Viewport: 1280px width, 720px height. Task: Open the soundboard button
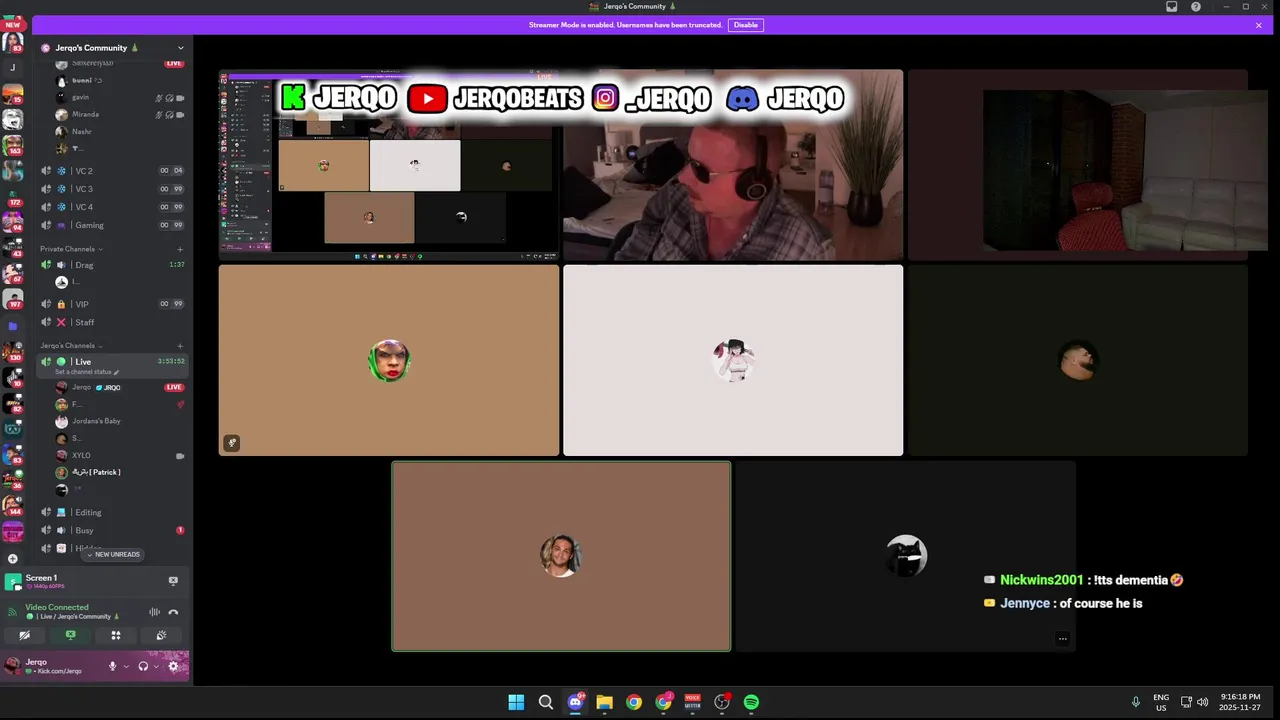tap(161, 635)
